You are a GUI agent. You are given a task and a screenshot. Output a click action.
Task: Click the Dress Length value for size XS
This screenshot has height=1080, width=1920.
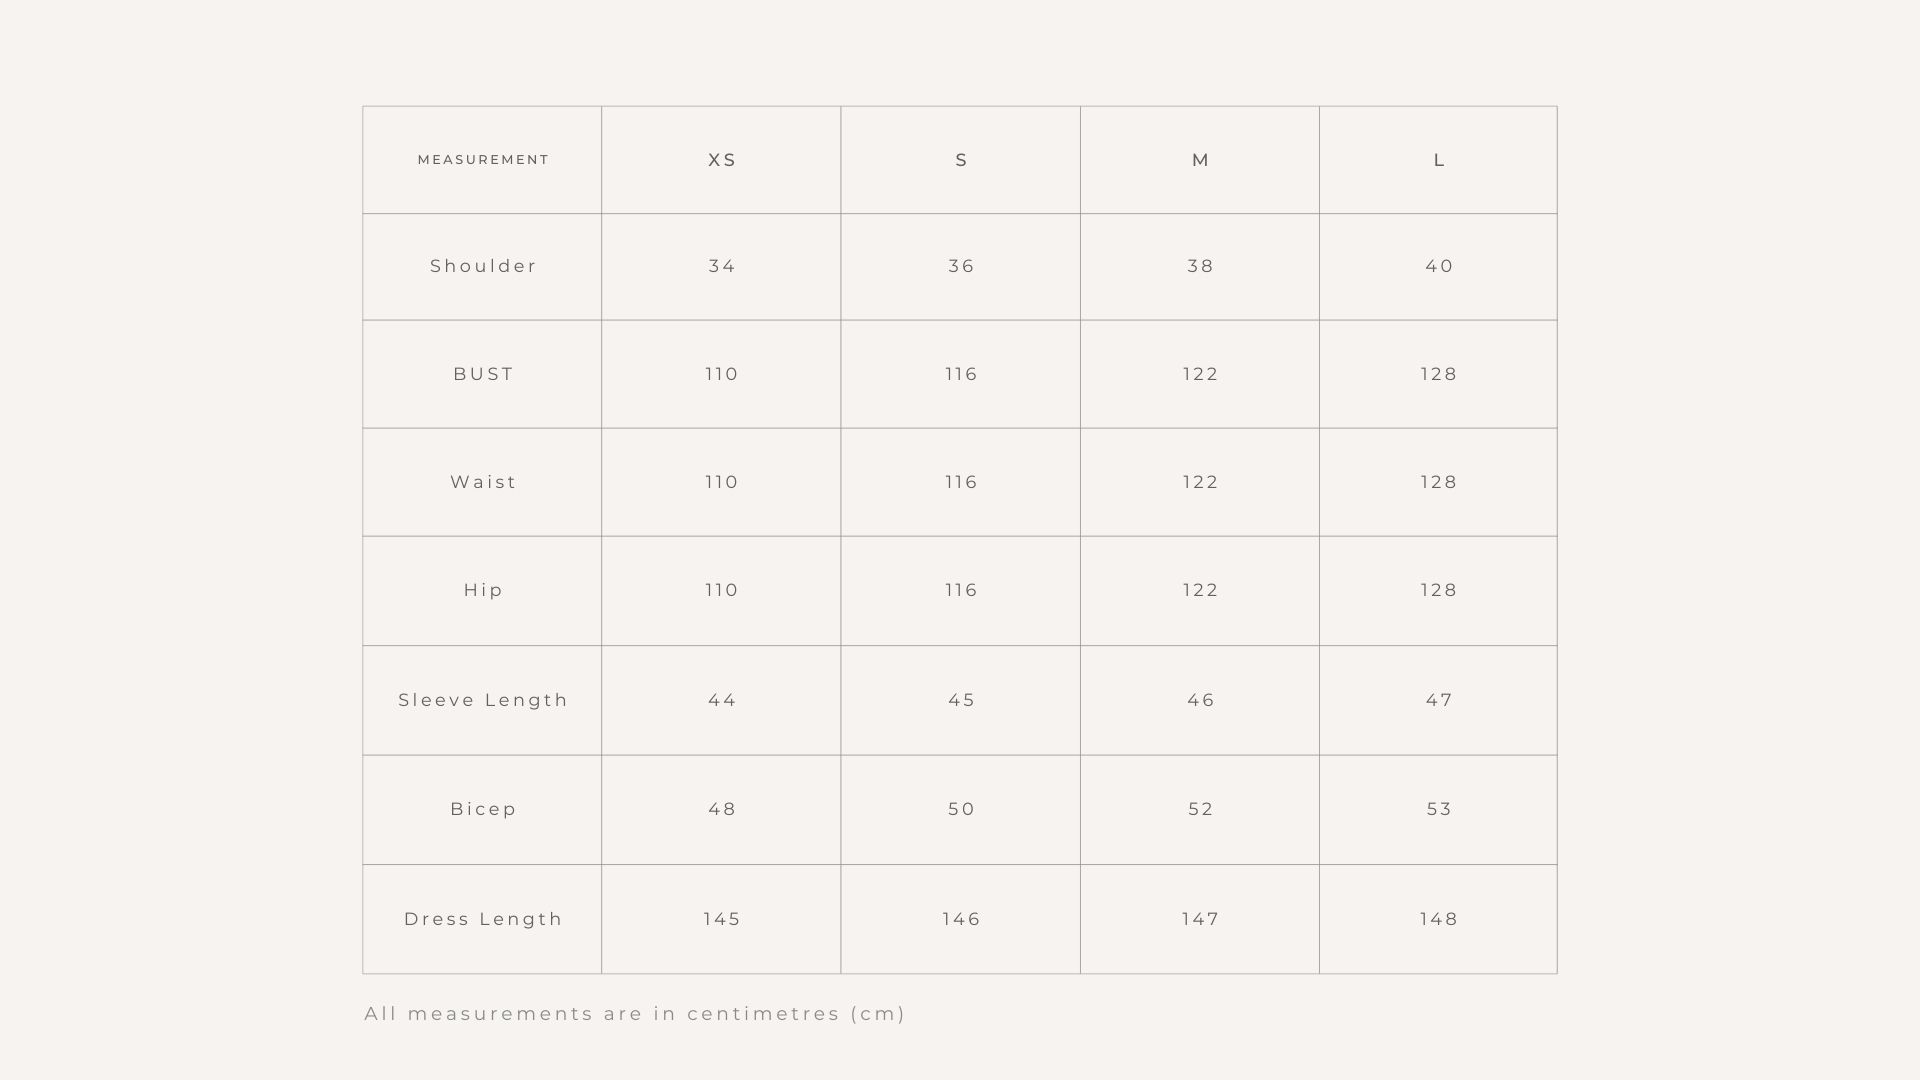[722, 919]
